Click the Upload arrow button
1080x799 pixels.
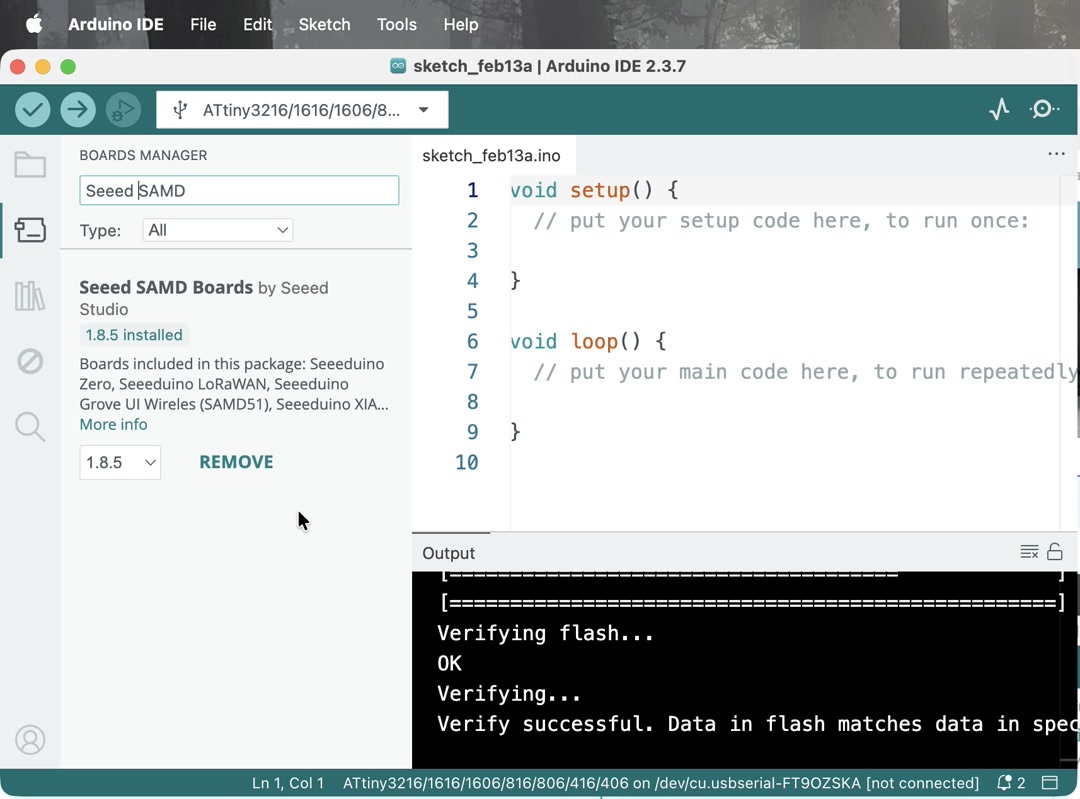click(x=78, y=110)
